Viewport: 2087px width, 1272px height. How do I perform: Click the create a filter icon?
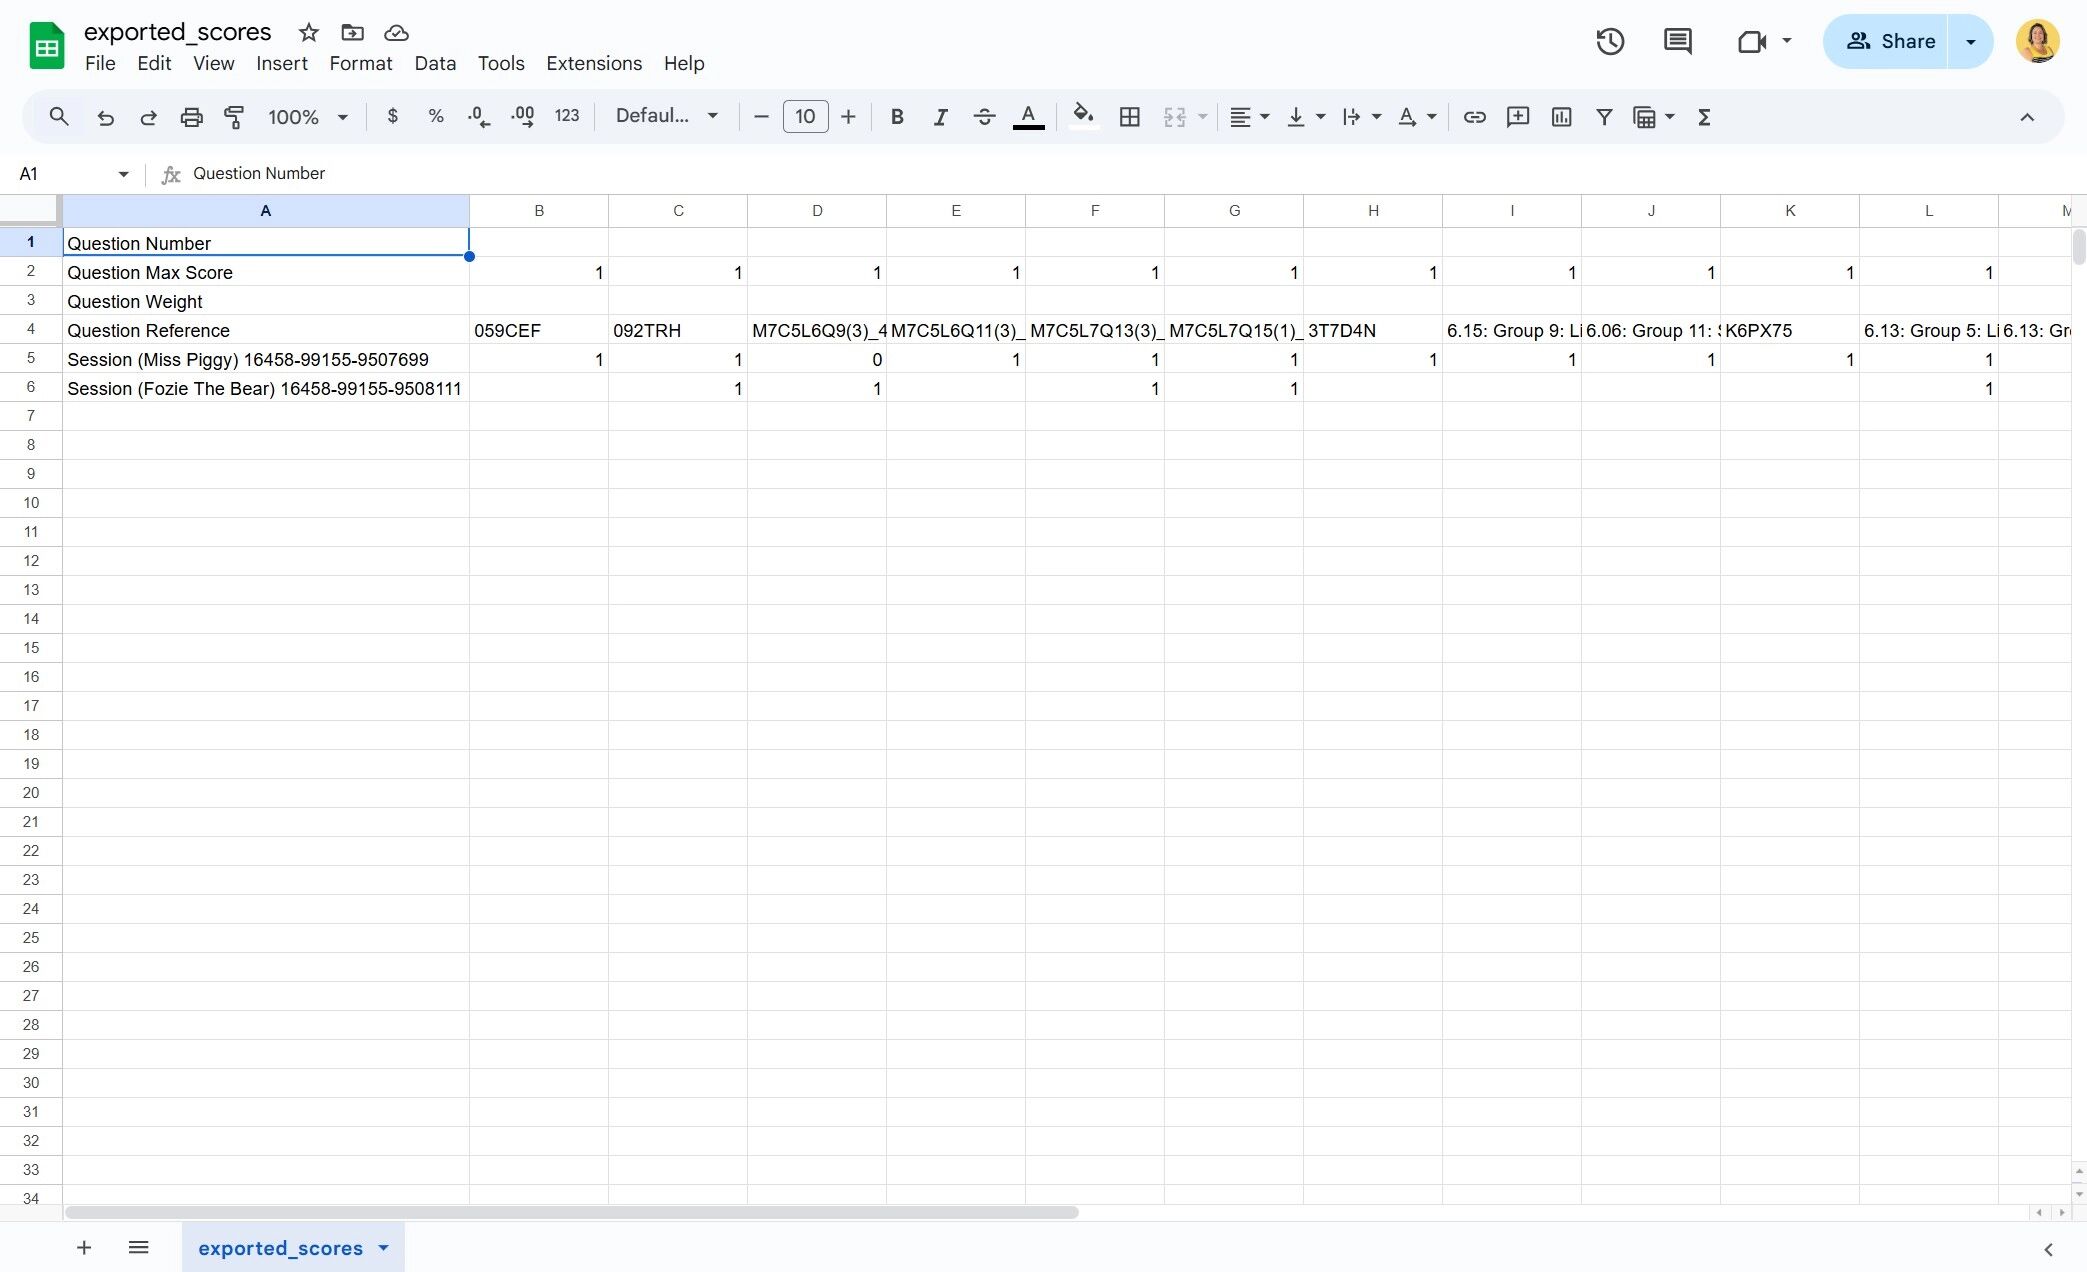[1604, 117]
